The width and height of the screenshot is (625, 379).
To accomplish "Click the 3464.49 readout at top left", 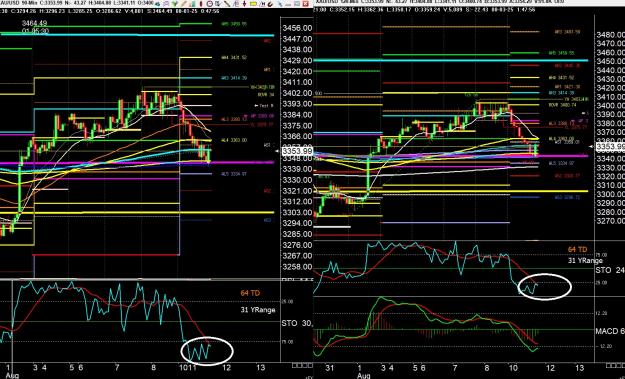I will [x=35, y=24].
